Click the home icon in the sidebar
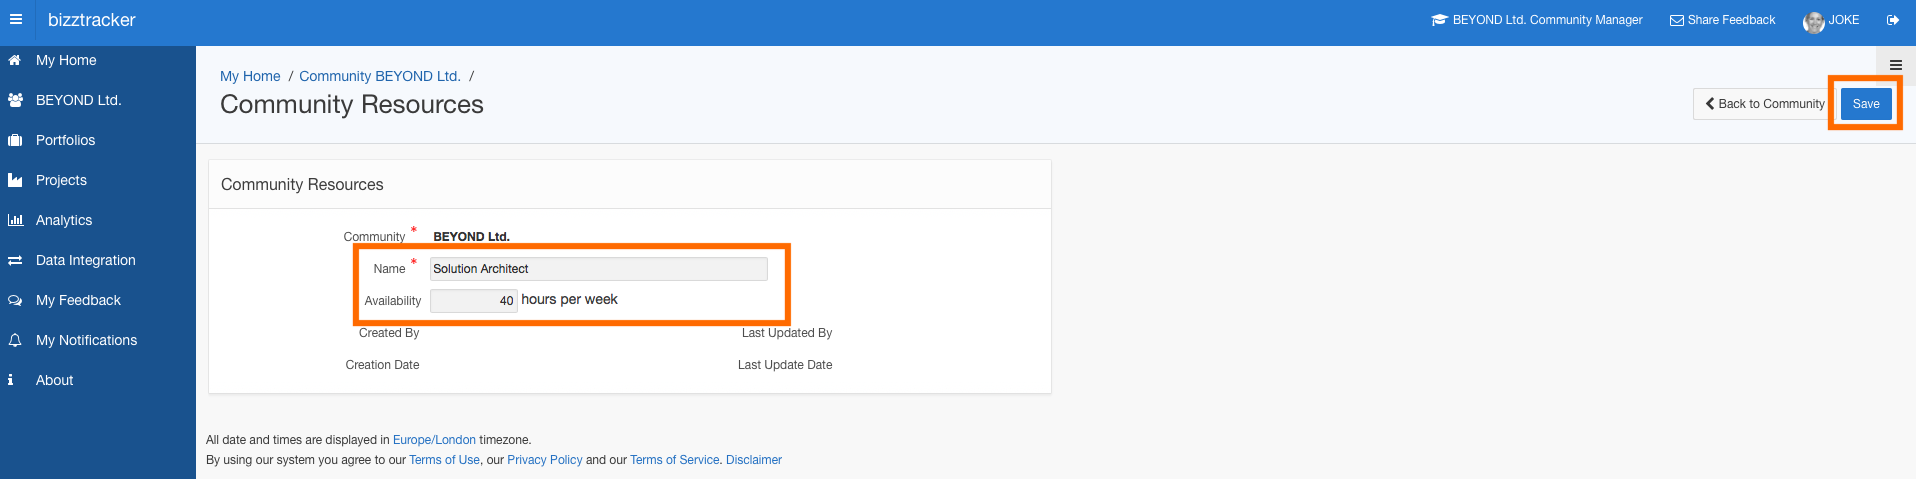Image resolution: width=1916 pixels, height=479 pixels. pyautogui.click(x=15, y=60)
